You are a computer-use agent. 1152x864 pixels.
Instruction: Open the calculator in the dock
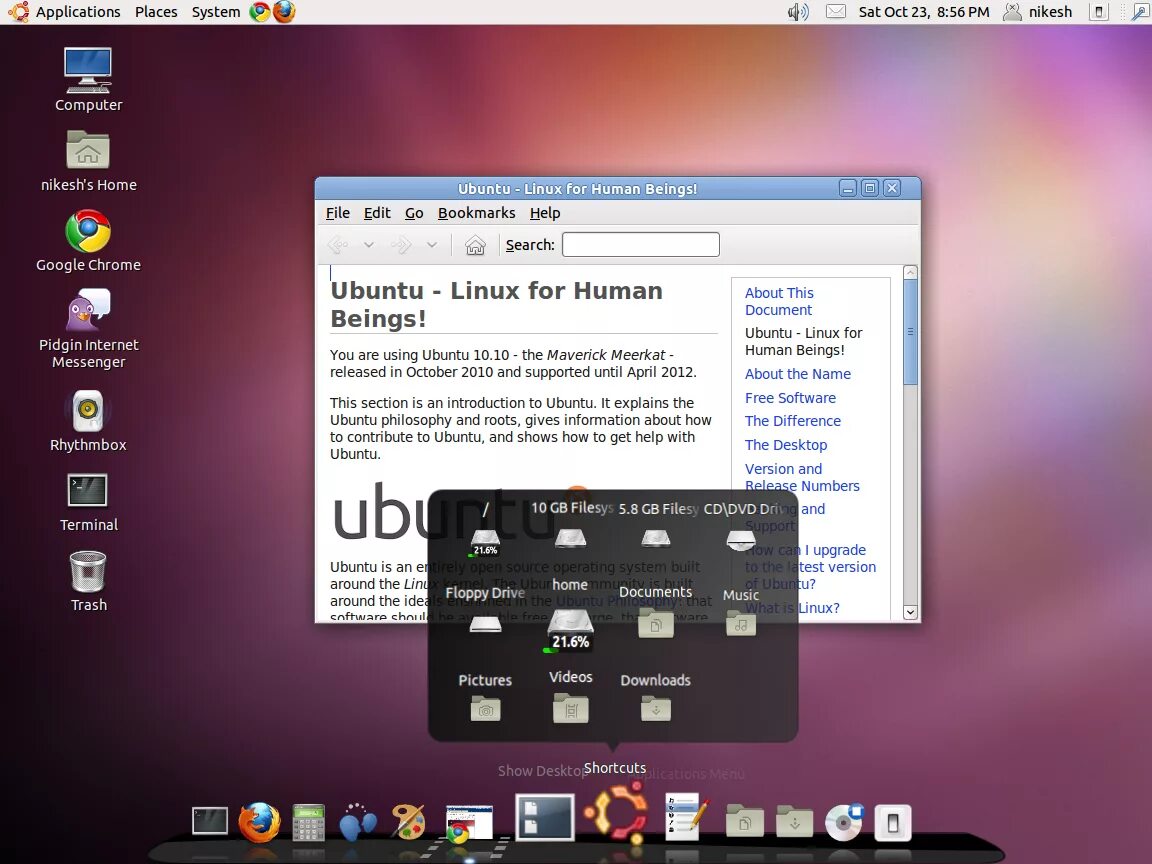point(309,822)
